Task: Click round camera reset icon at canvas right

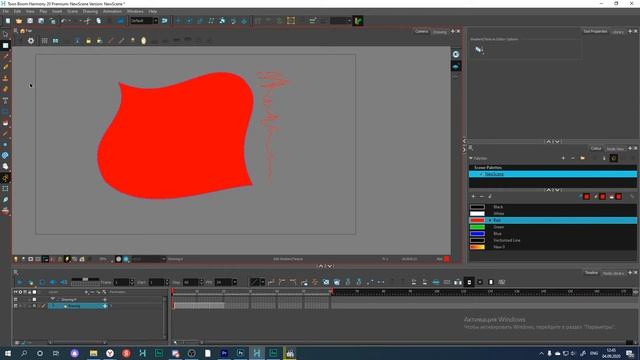Action: (456, 54)
